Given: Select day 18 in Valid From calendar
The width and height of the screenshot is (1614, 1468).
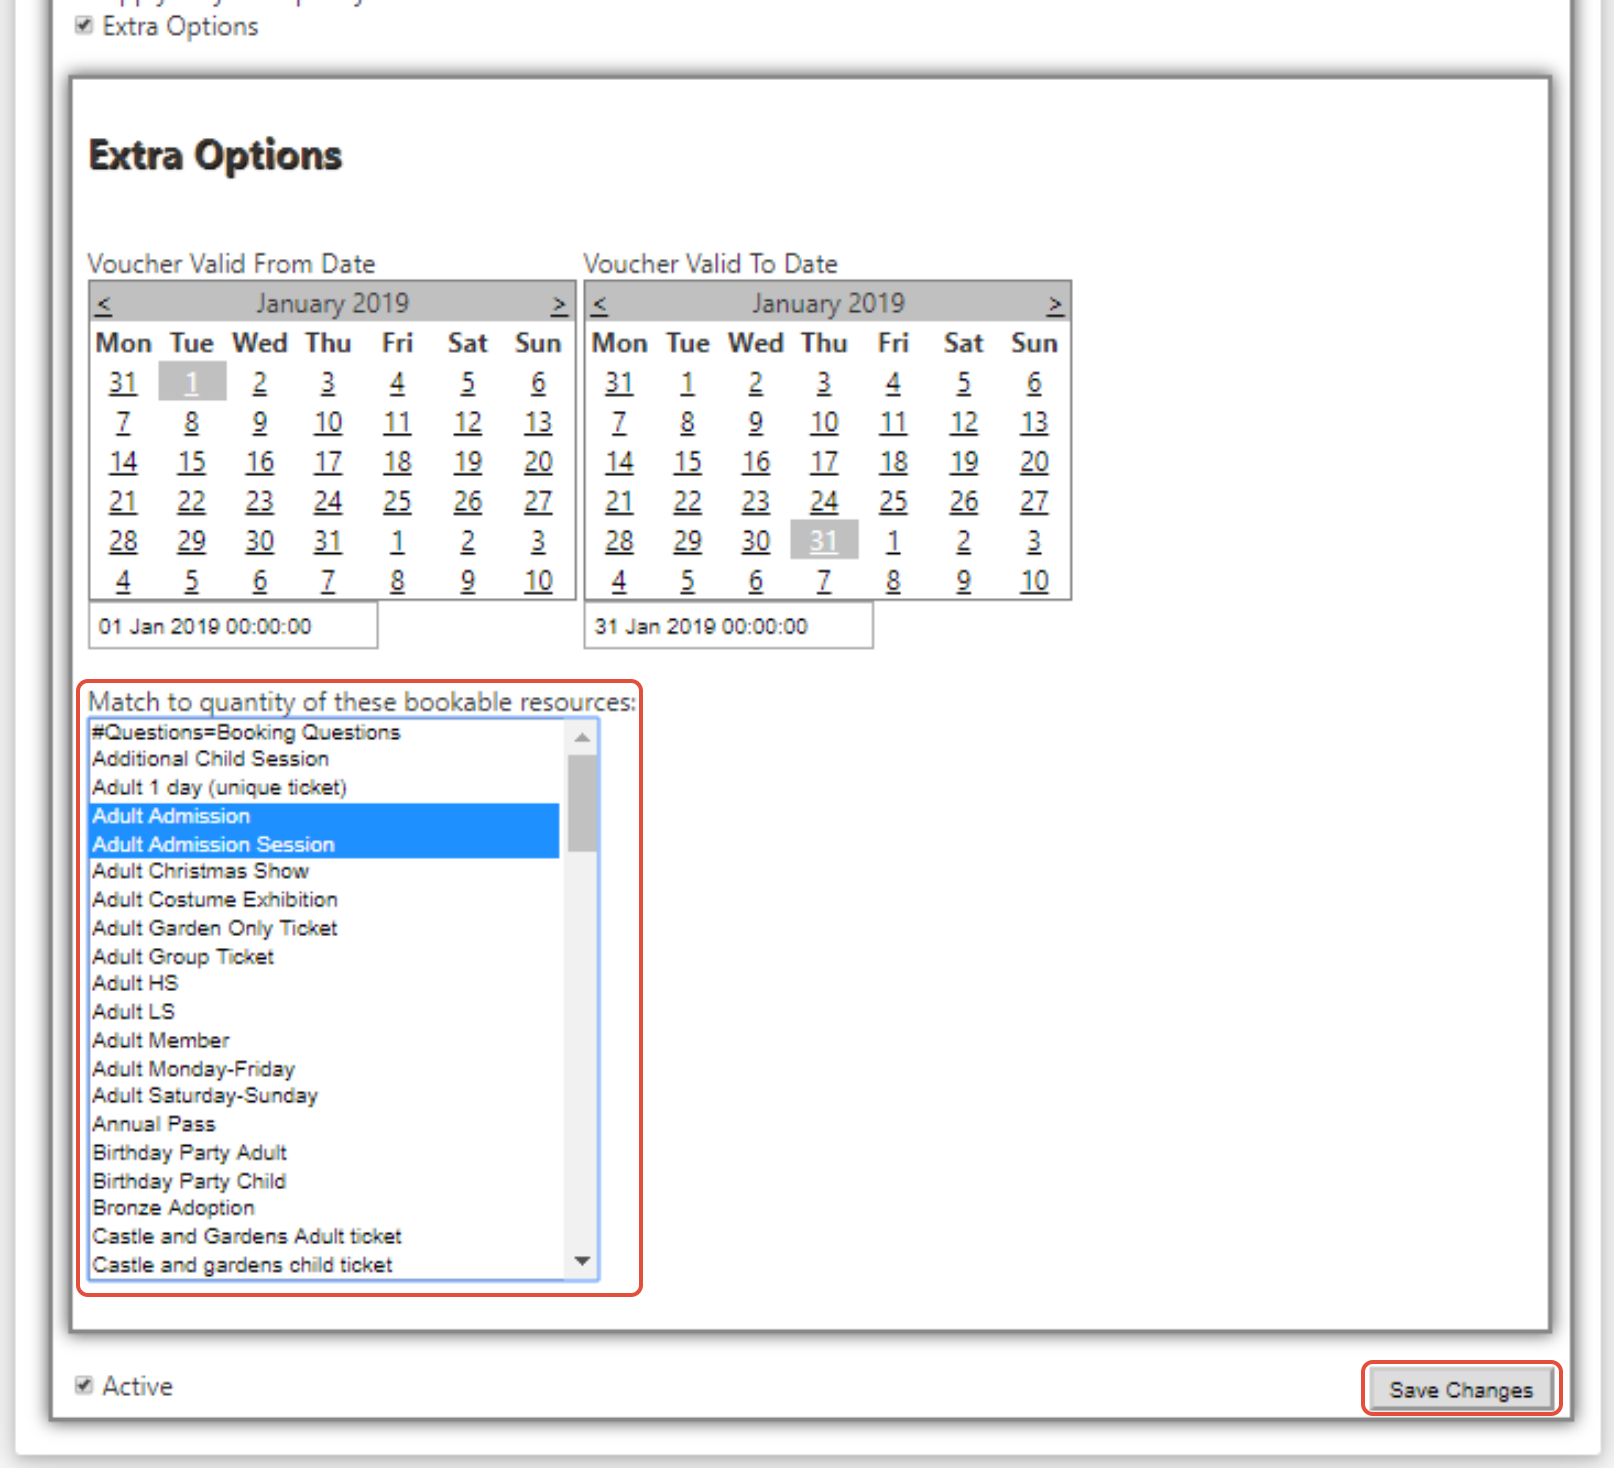Looking at the screenshot, I should 397,462.
